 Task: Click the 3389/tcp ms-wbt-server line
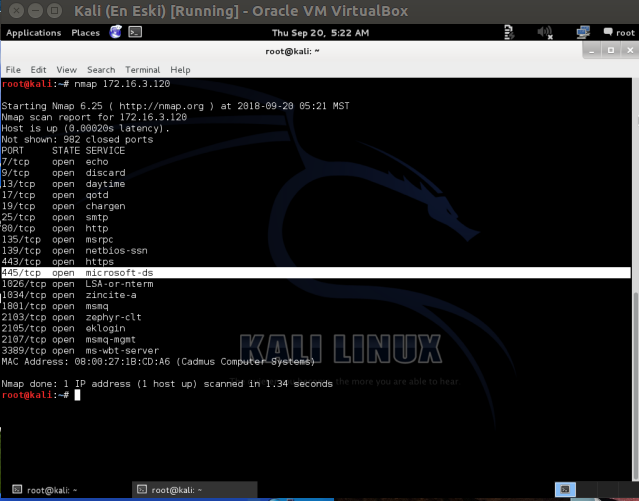[80, 351]
